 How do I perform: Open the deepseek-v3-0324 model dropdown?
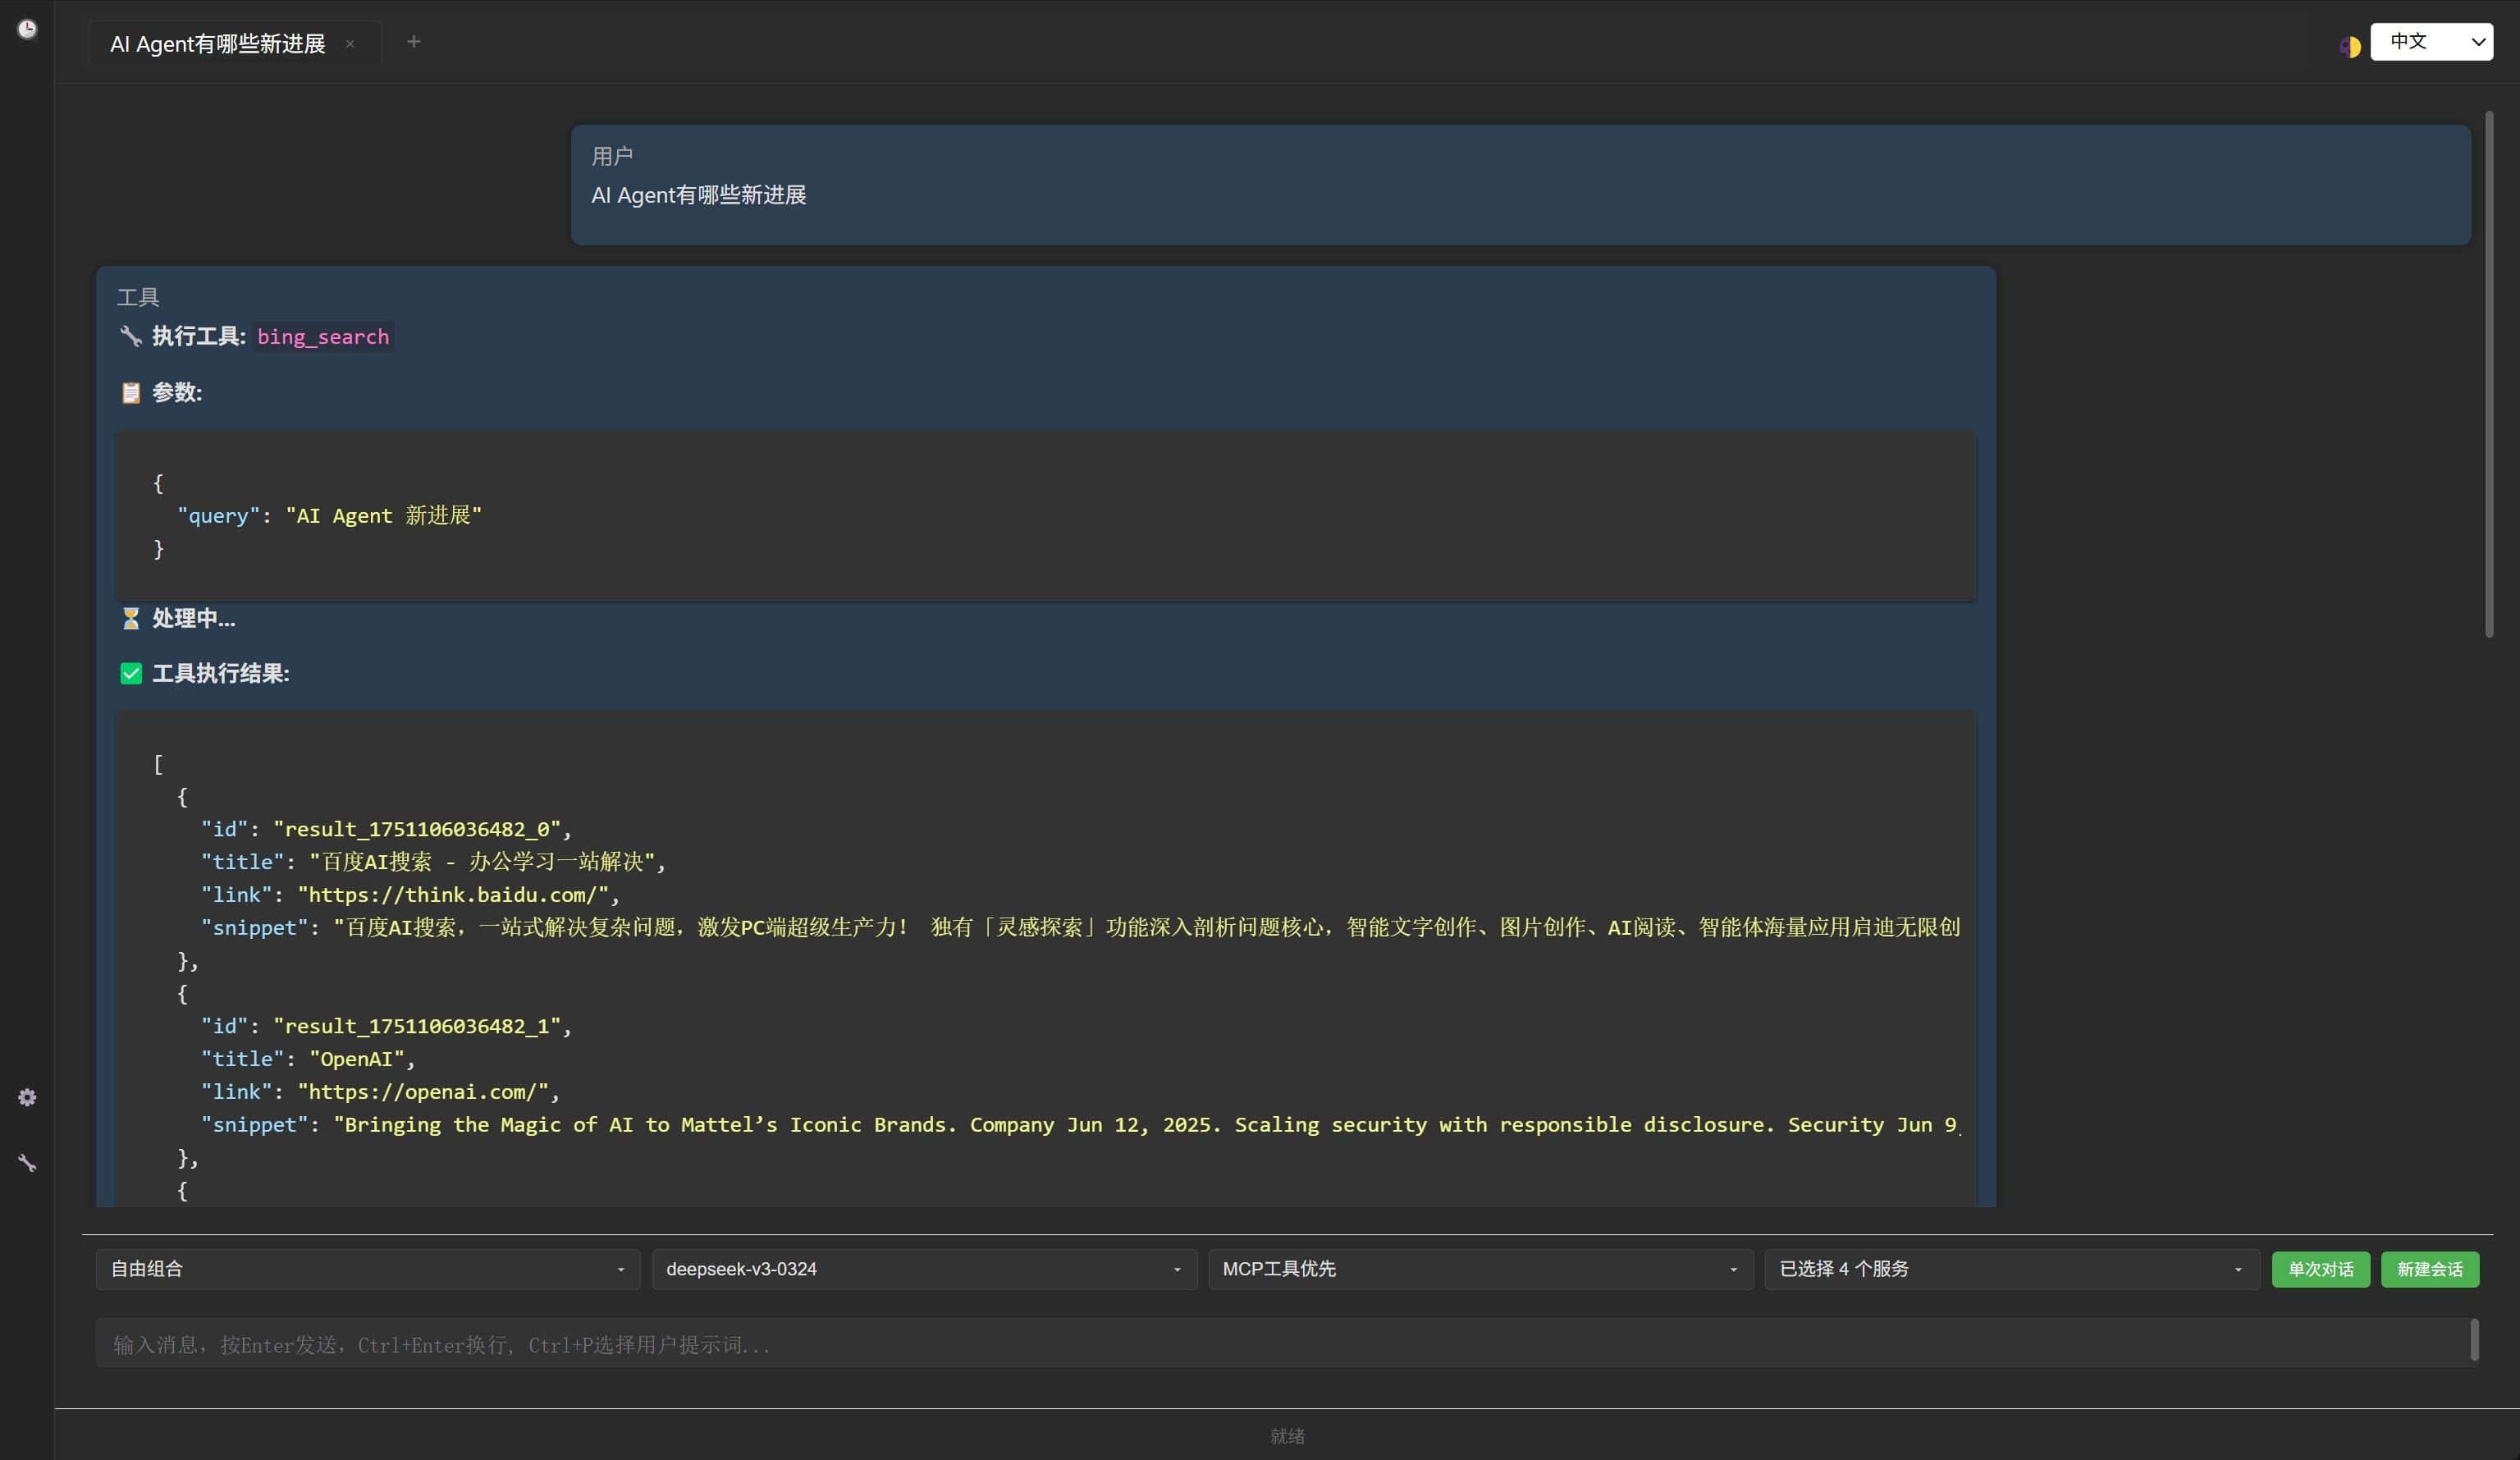pos(923,1269)
